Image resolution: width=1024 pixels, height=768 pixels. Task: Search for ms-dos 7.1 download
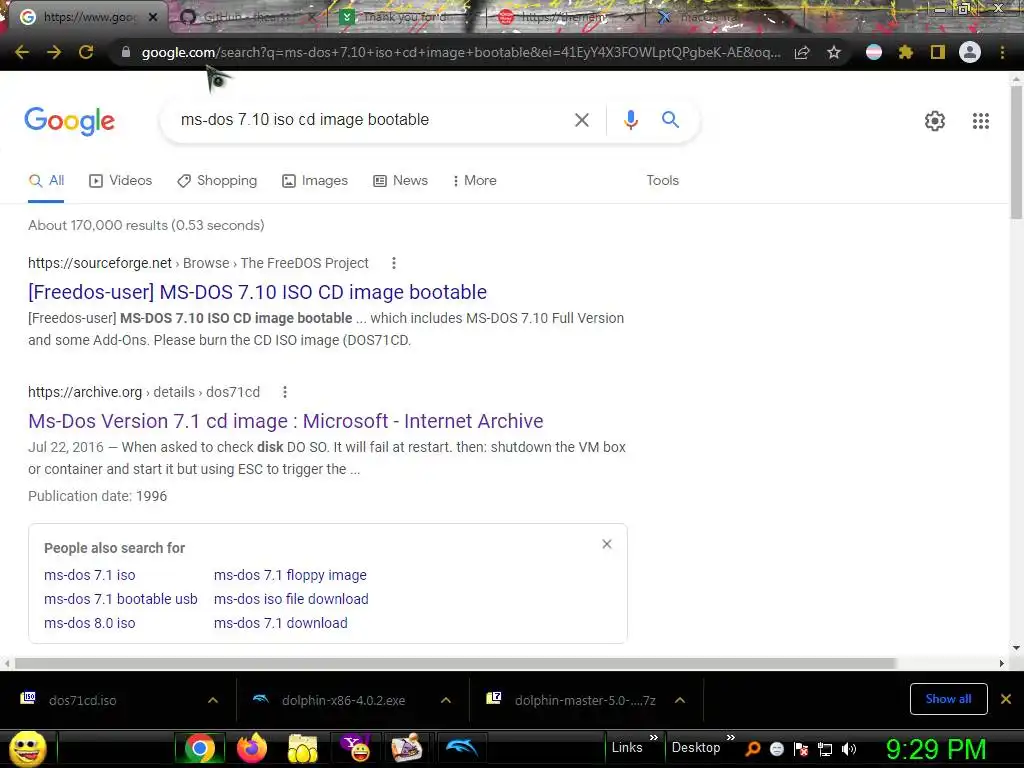pyautogui.click(x=280, y=623)
